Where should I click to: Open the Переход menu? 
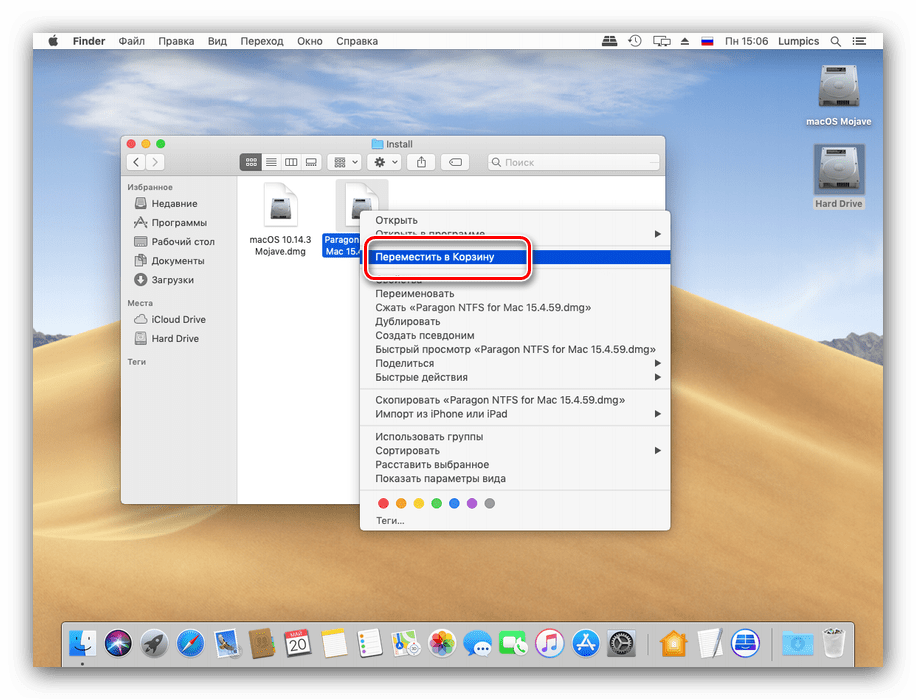pyautogui.click(x=262, y=41)
